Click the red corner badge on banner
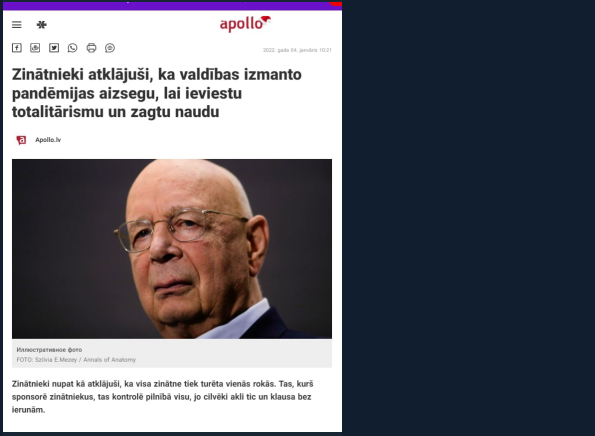The image size is (595, 436). click(x=336, y=4)
